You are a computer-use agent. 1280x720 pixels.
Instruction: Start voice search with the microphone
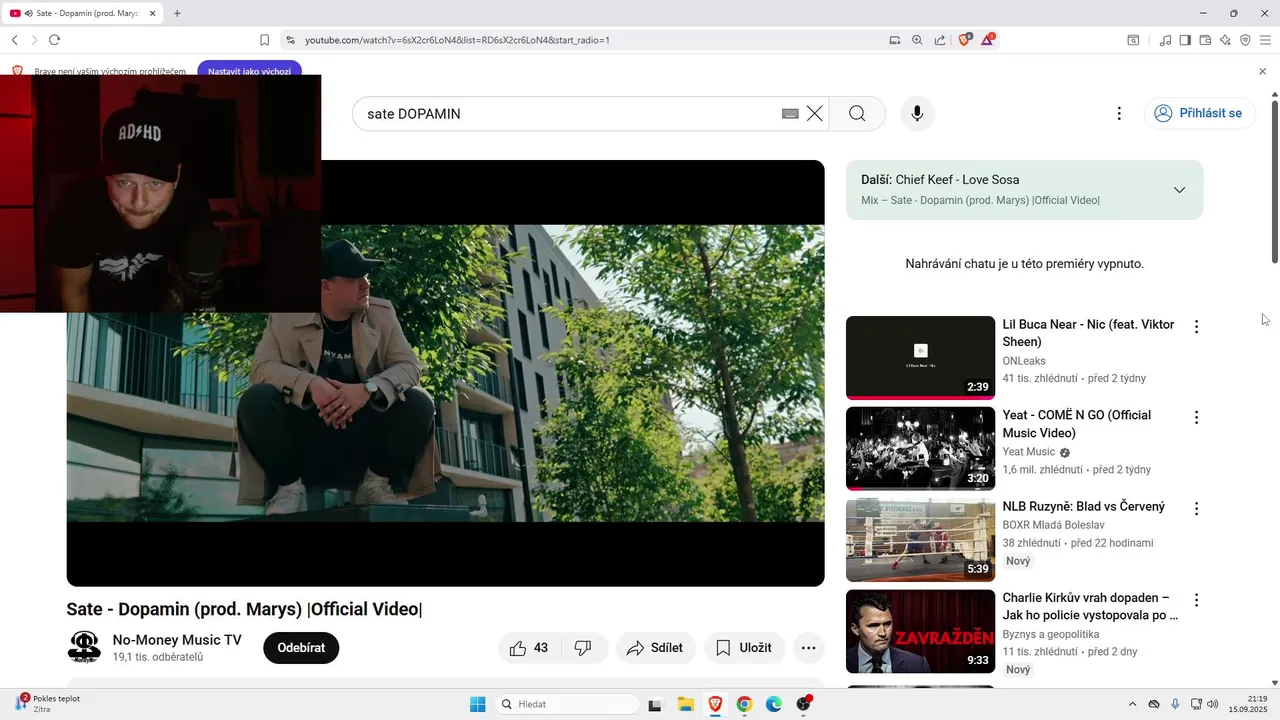(x=917, y=113)
